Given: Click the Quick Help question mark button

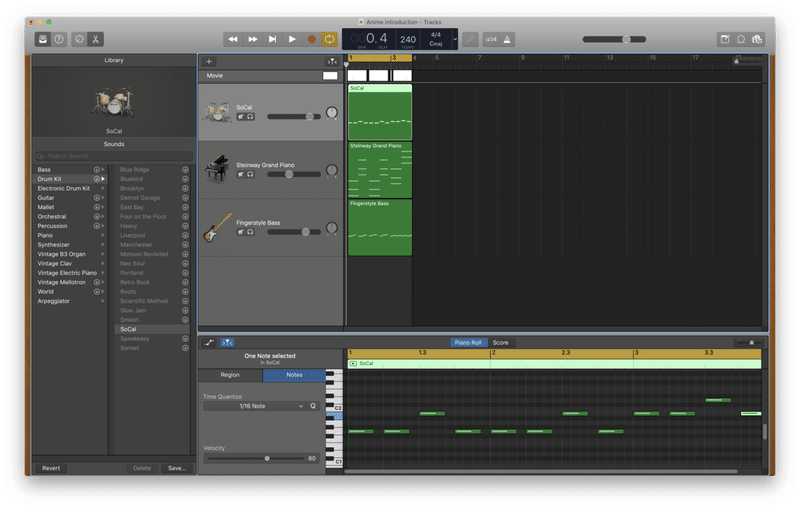Looking at the screenshot, I should point(59,39).
